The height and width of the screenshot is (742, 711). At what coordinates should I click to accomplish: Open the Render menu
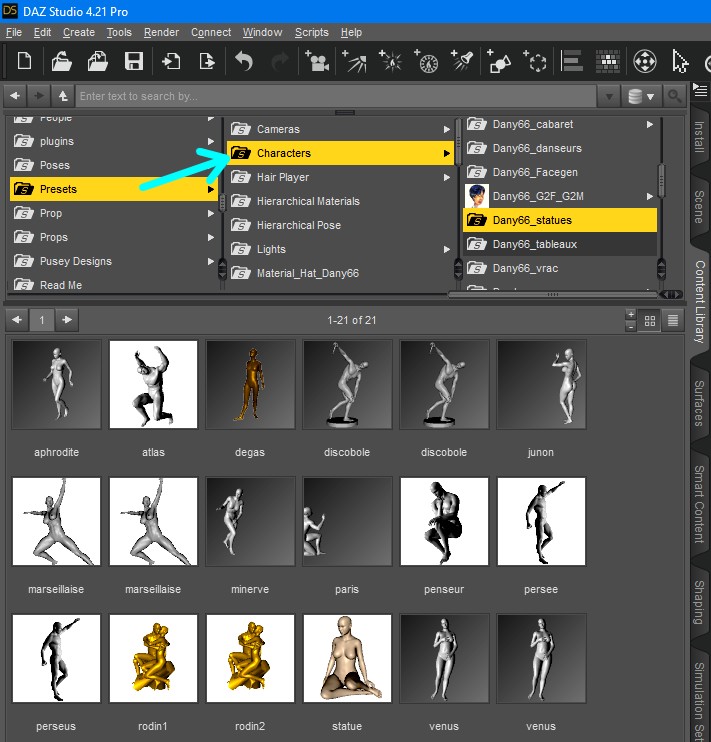[x=161, y=32]
